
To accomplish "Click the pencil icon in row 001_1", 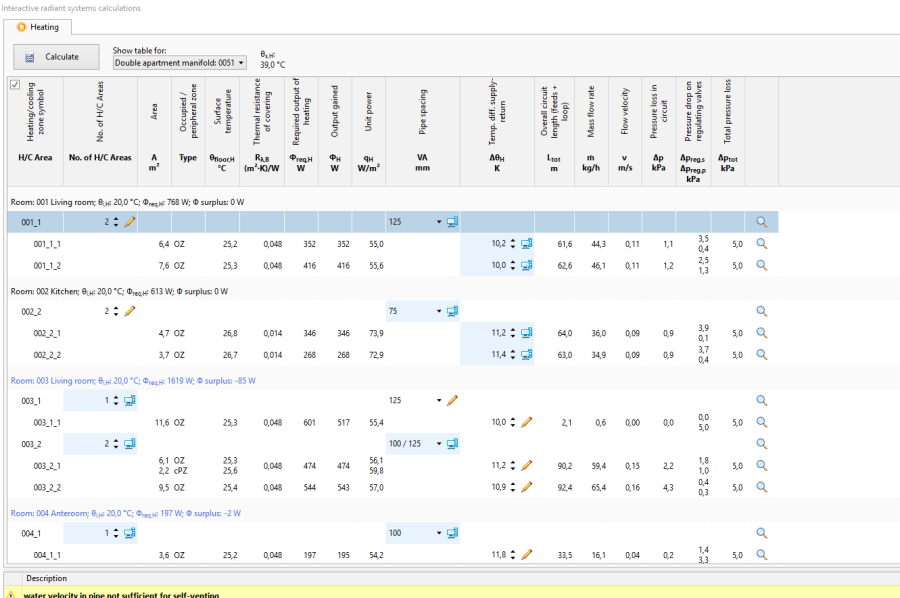I will [130, 222].
